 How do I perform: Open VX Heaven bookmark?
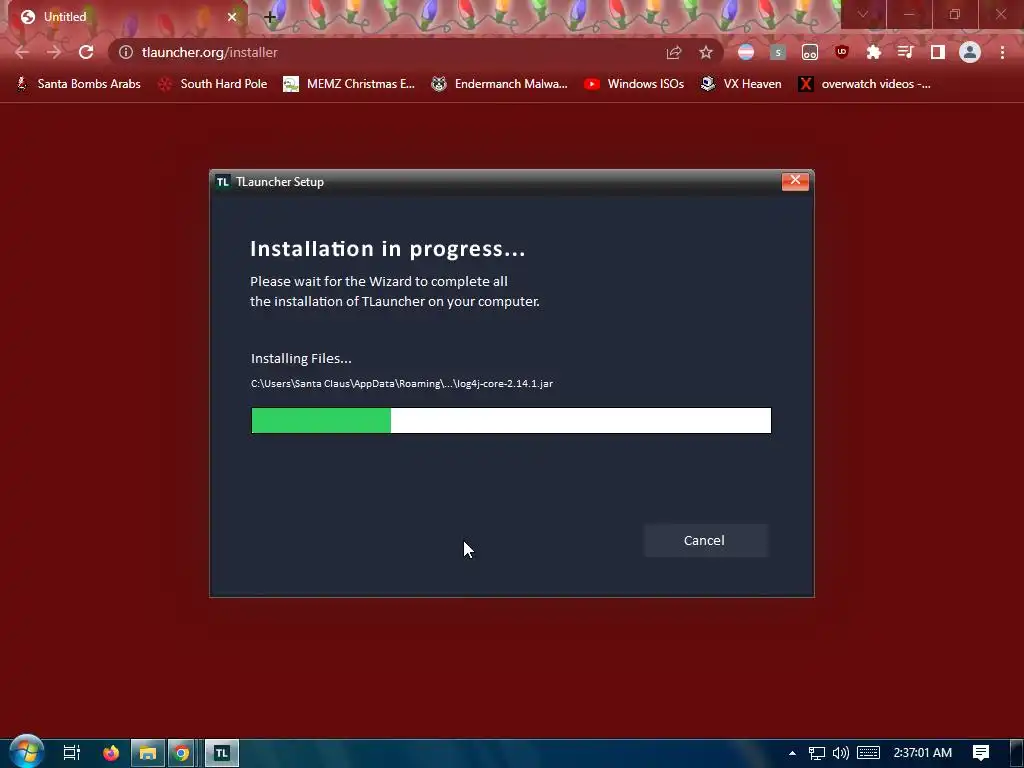pyautogui.click(x=741, y=84)
